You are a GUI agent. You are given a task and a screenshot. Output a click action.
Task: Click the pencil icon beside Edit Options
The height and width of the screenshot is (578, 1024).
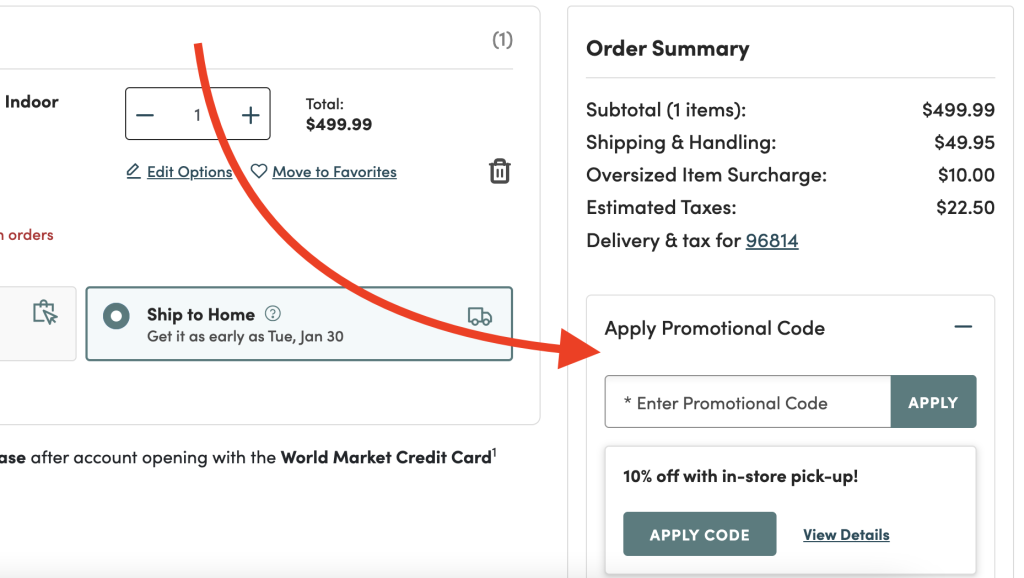tap(133, 172)
